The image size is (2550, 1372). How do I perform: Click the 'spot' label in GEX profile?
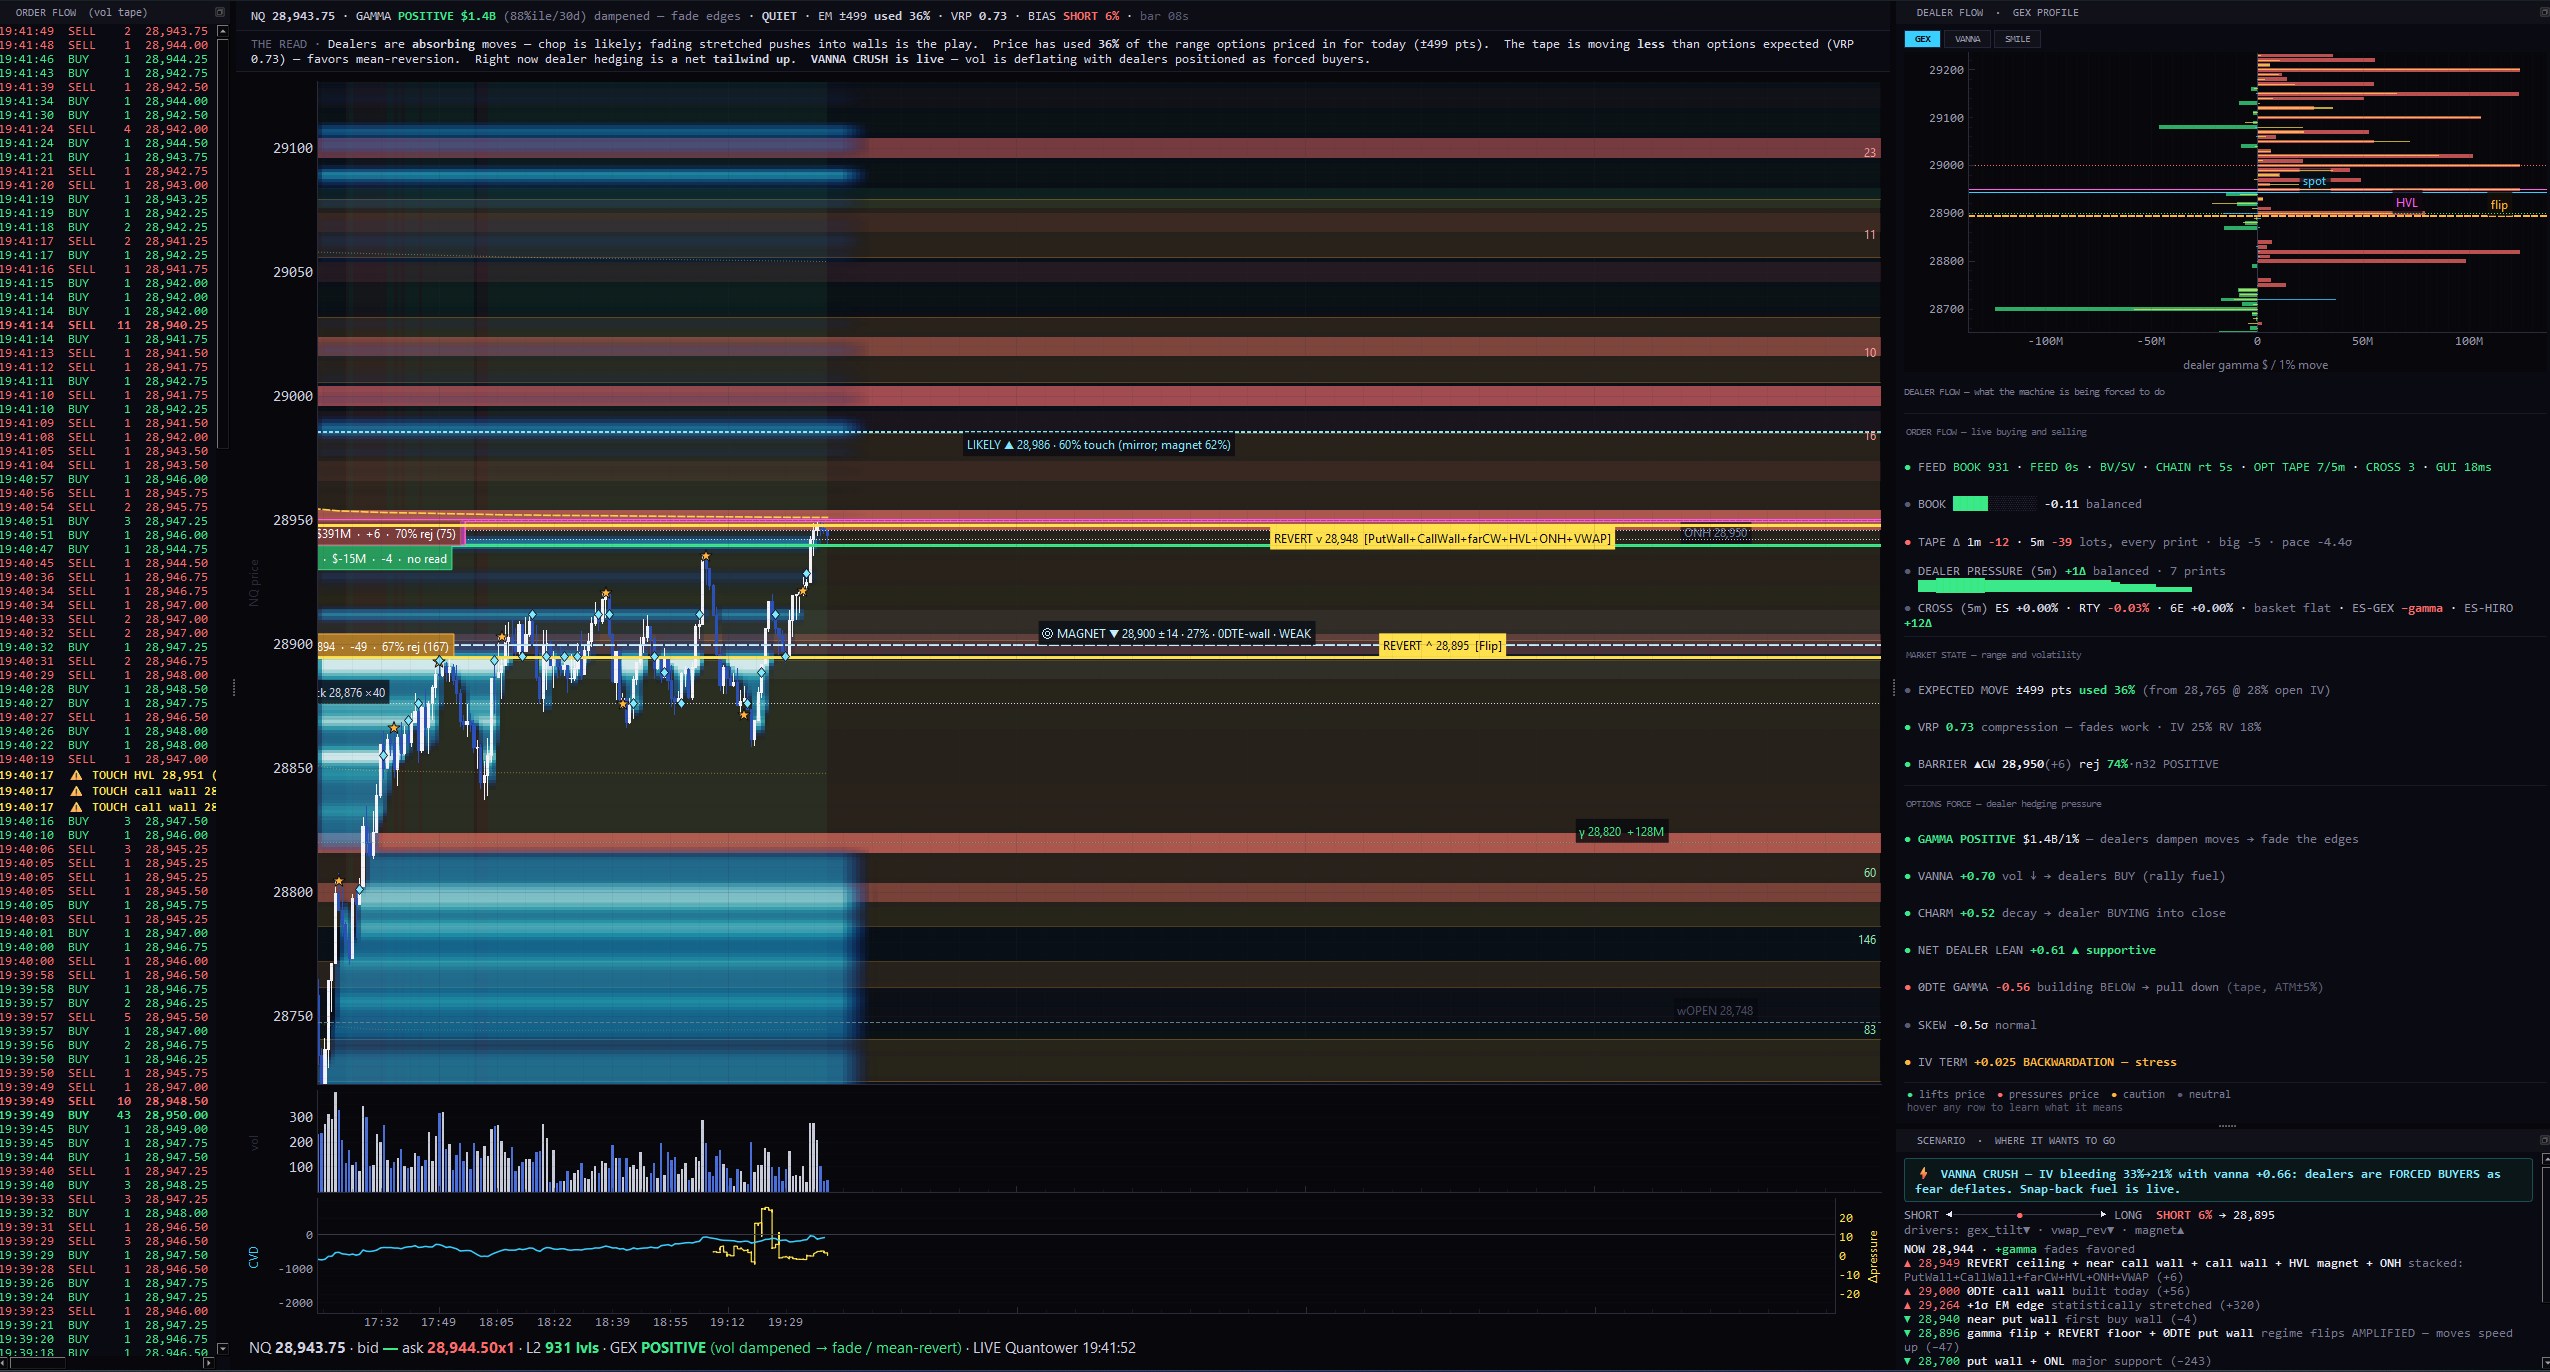(x=2314, y=181)
